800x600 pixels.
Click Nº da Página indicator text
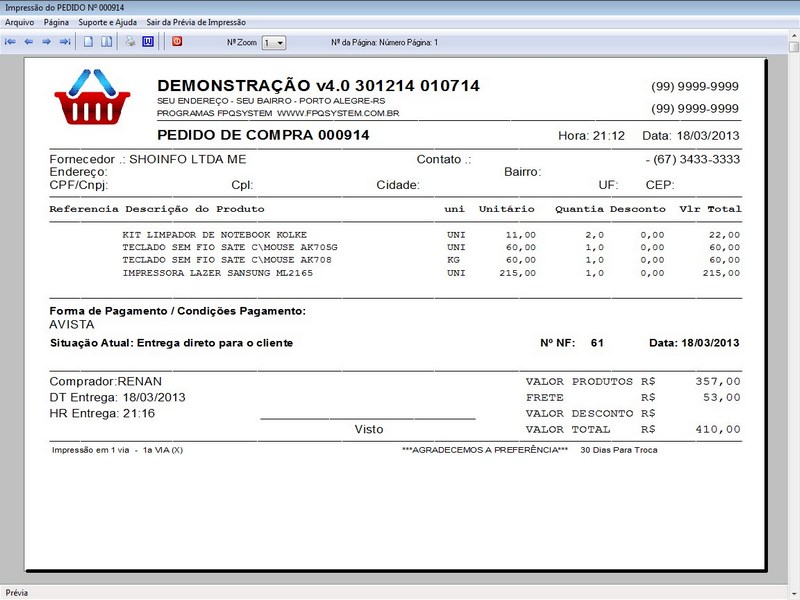[384, 42]
